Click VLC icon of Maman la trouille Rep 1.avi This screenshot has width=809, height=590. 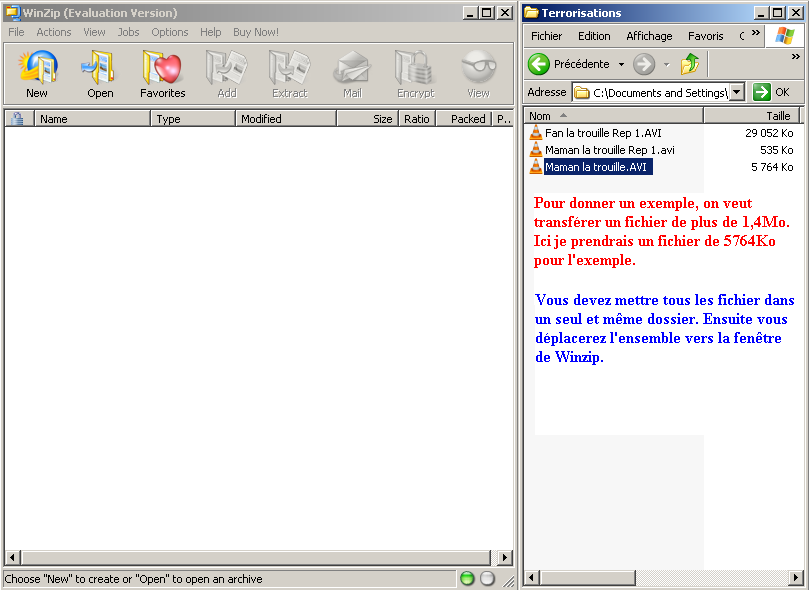pyautogui.click(x=536, y=150)
